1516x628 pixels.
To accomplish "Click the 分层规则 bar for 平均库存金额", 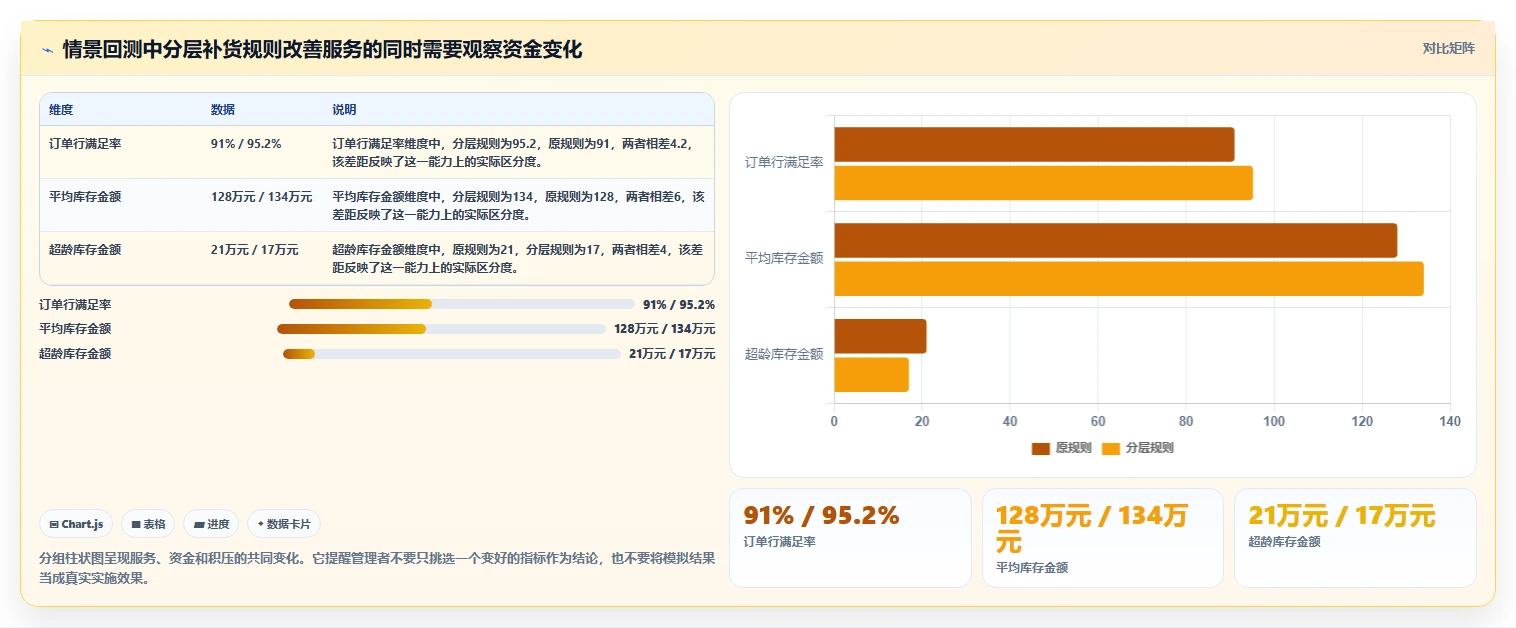I will pos(1129,279).
